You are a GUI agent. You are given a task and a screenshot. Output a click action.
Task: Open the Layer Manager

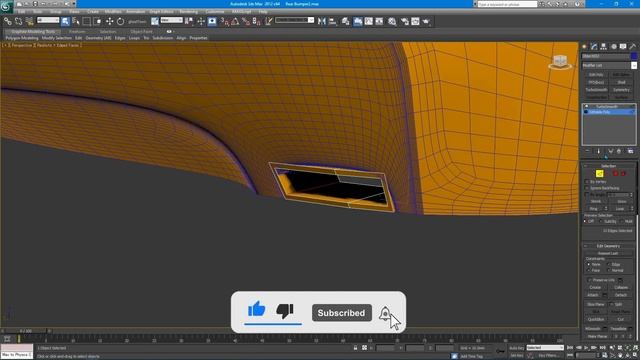(x=346, y=21)
